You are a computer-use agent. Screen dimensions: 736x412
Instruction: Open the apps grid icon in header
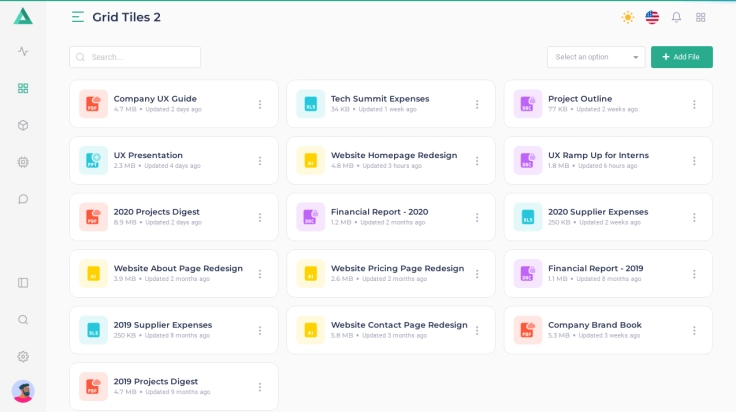tap(700, 17)
